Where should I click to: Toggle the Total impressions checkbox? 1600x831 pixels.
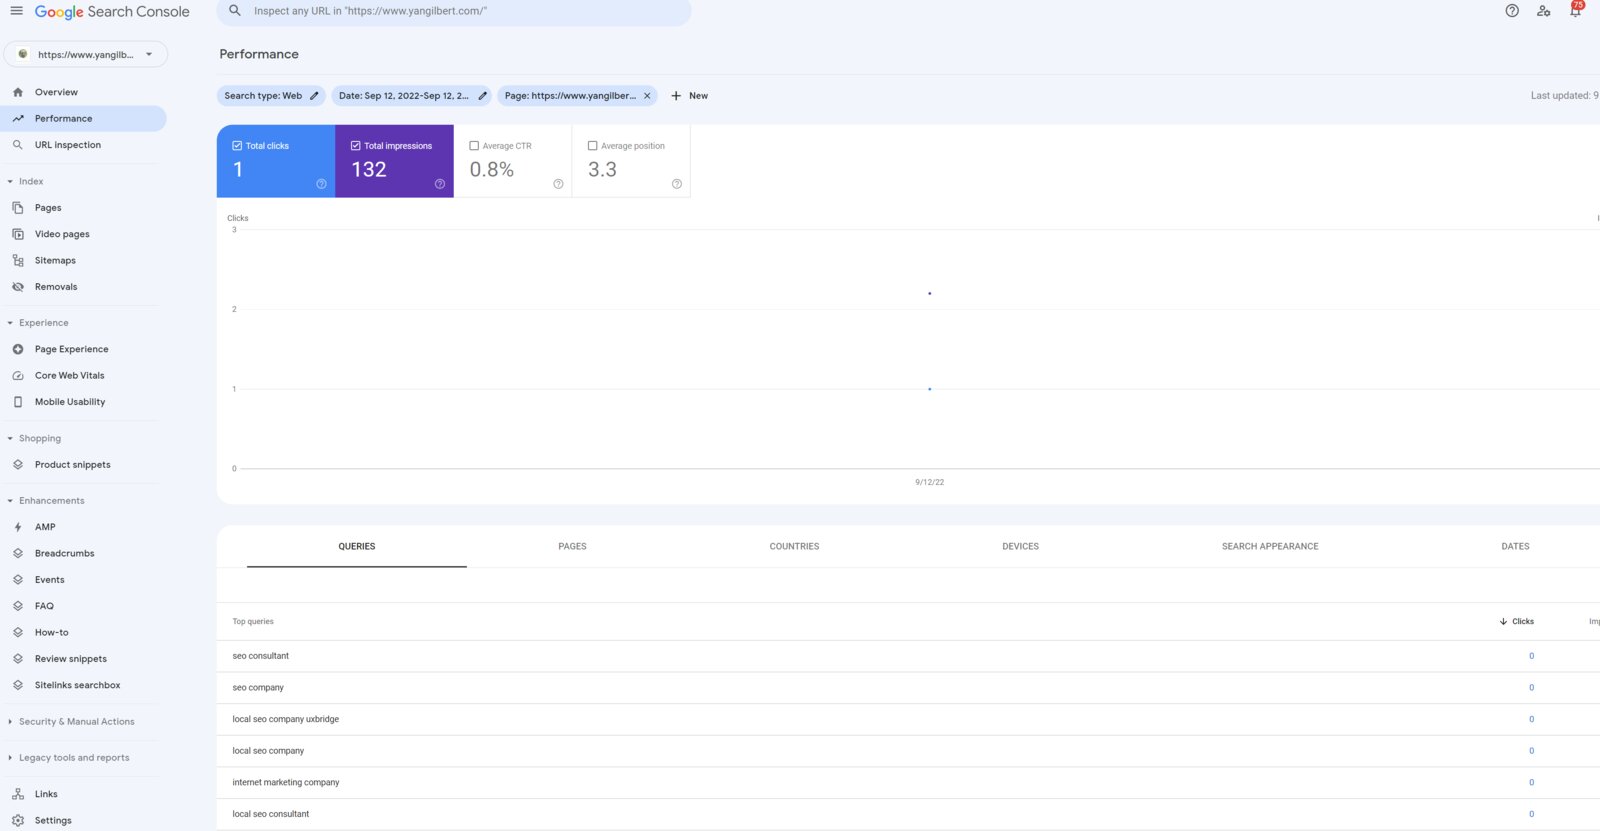point(356,146)
